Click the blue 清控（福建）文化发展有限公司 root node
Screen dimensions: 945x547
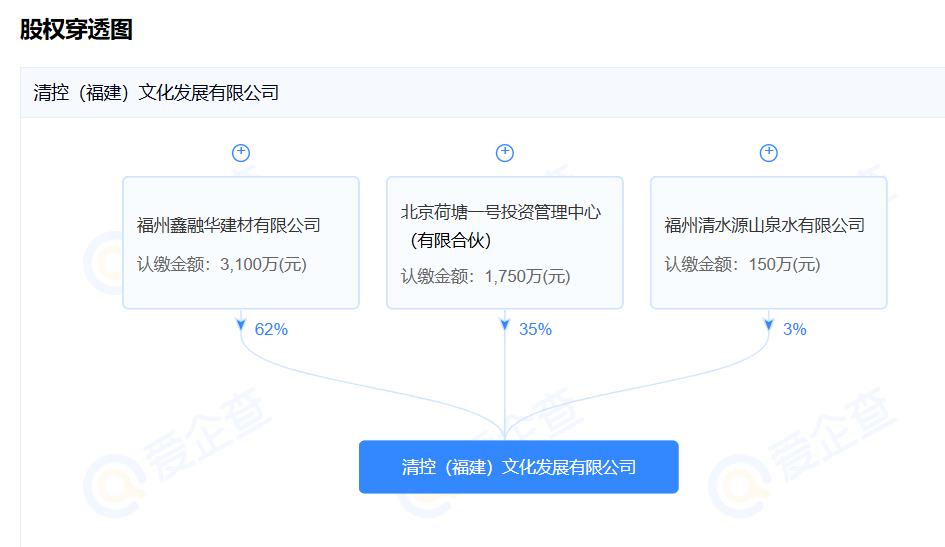pyautogui.click(x=518, y=467)
